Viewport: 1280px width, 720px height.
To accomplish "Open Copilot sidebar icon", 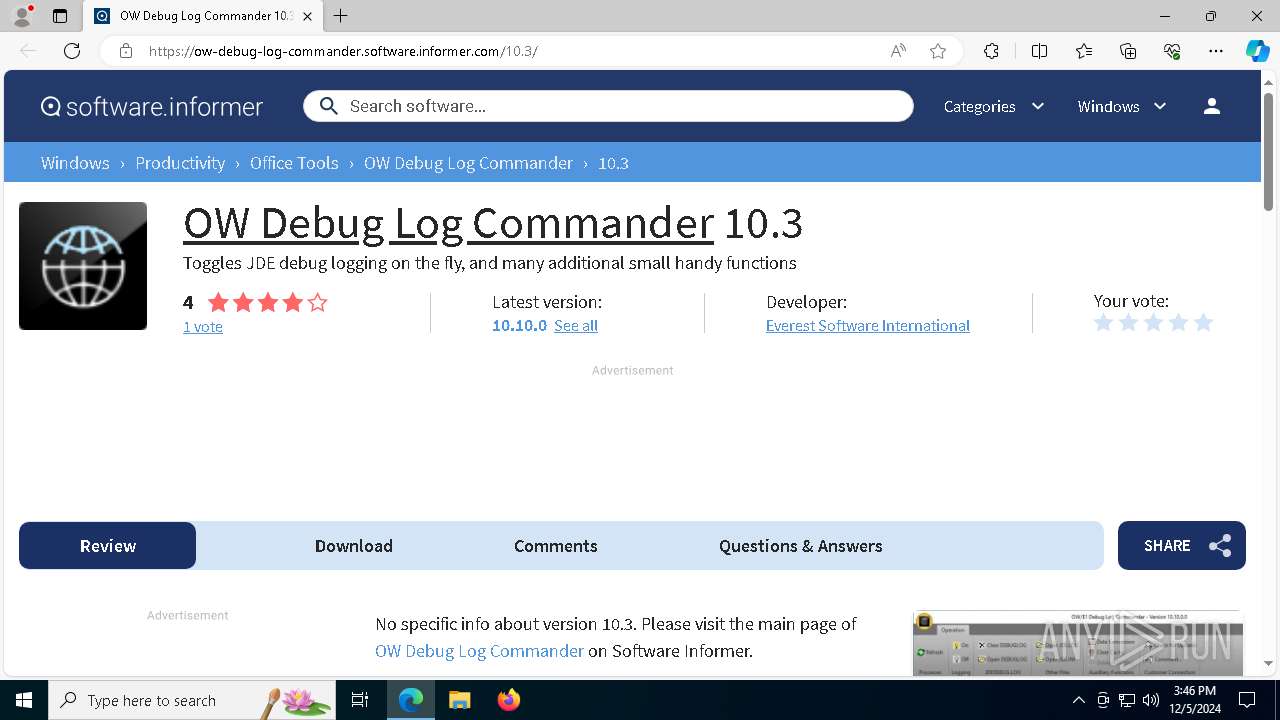I will [x=1257, y=51].
